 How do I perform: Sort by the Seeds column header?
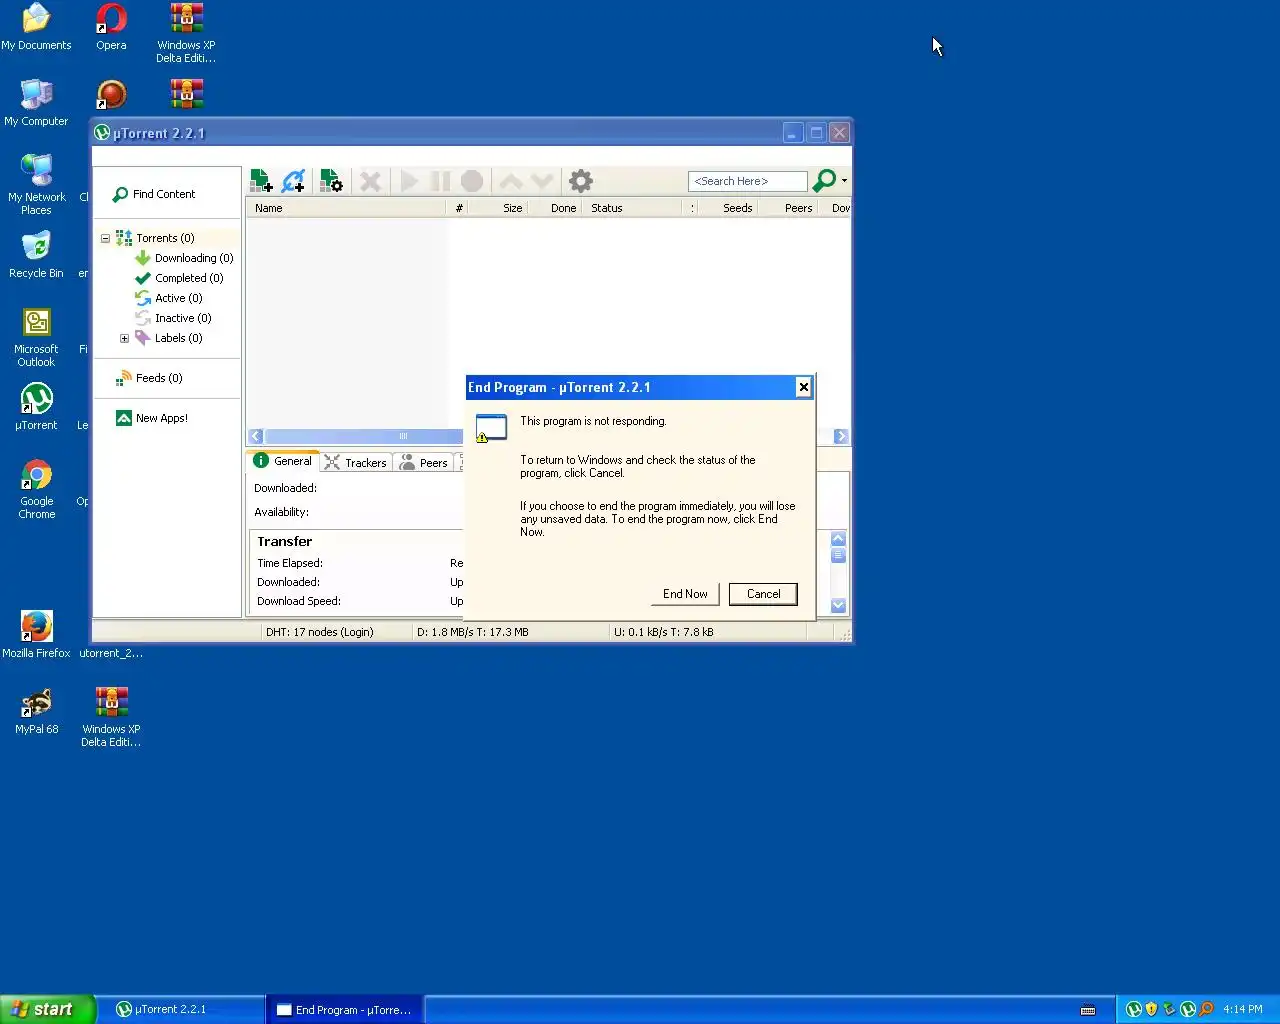click(729, 208)
